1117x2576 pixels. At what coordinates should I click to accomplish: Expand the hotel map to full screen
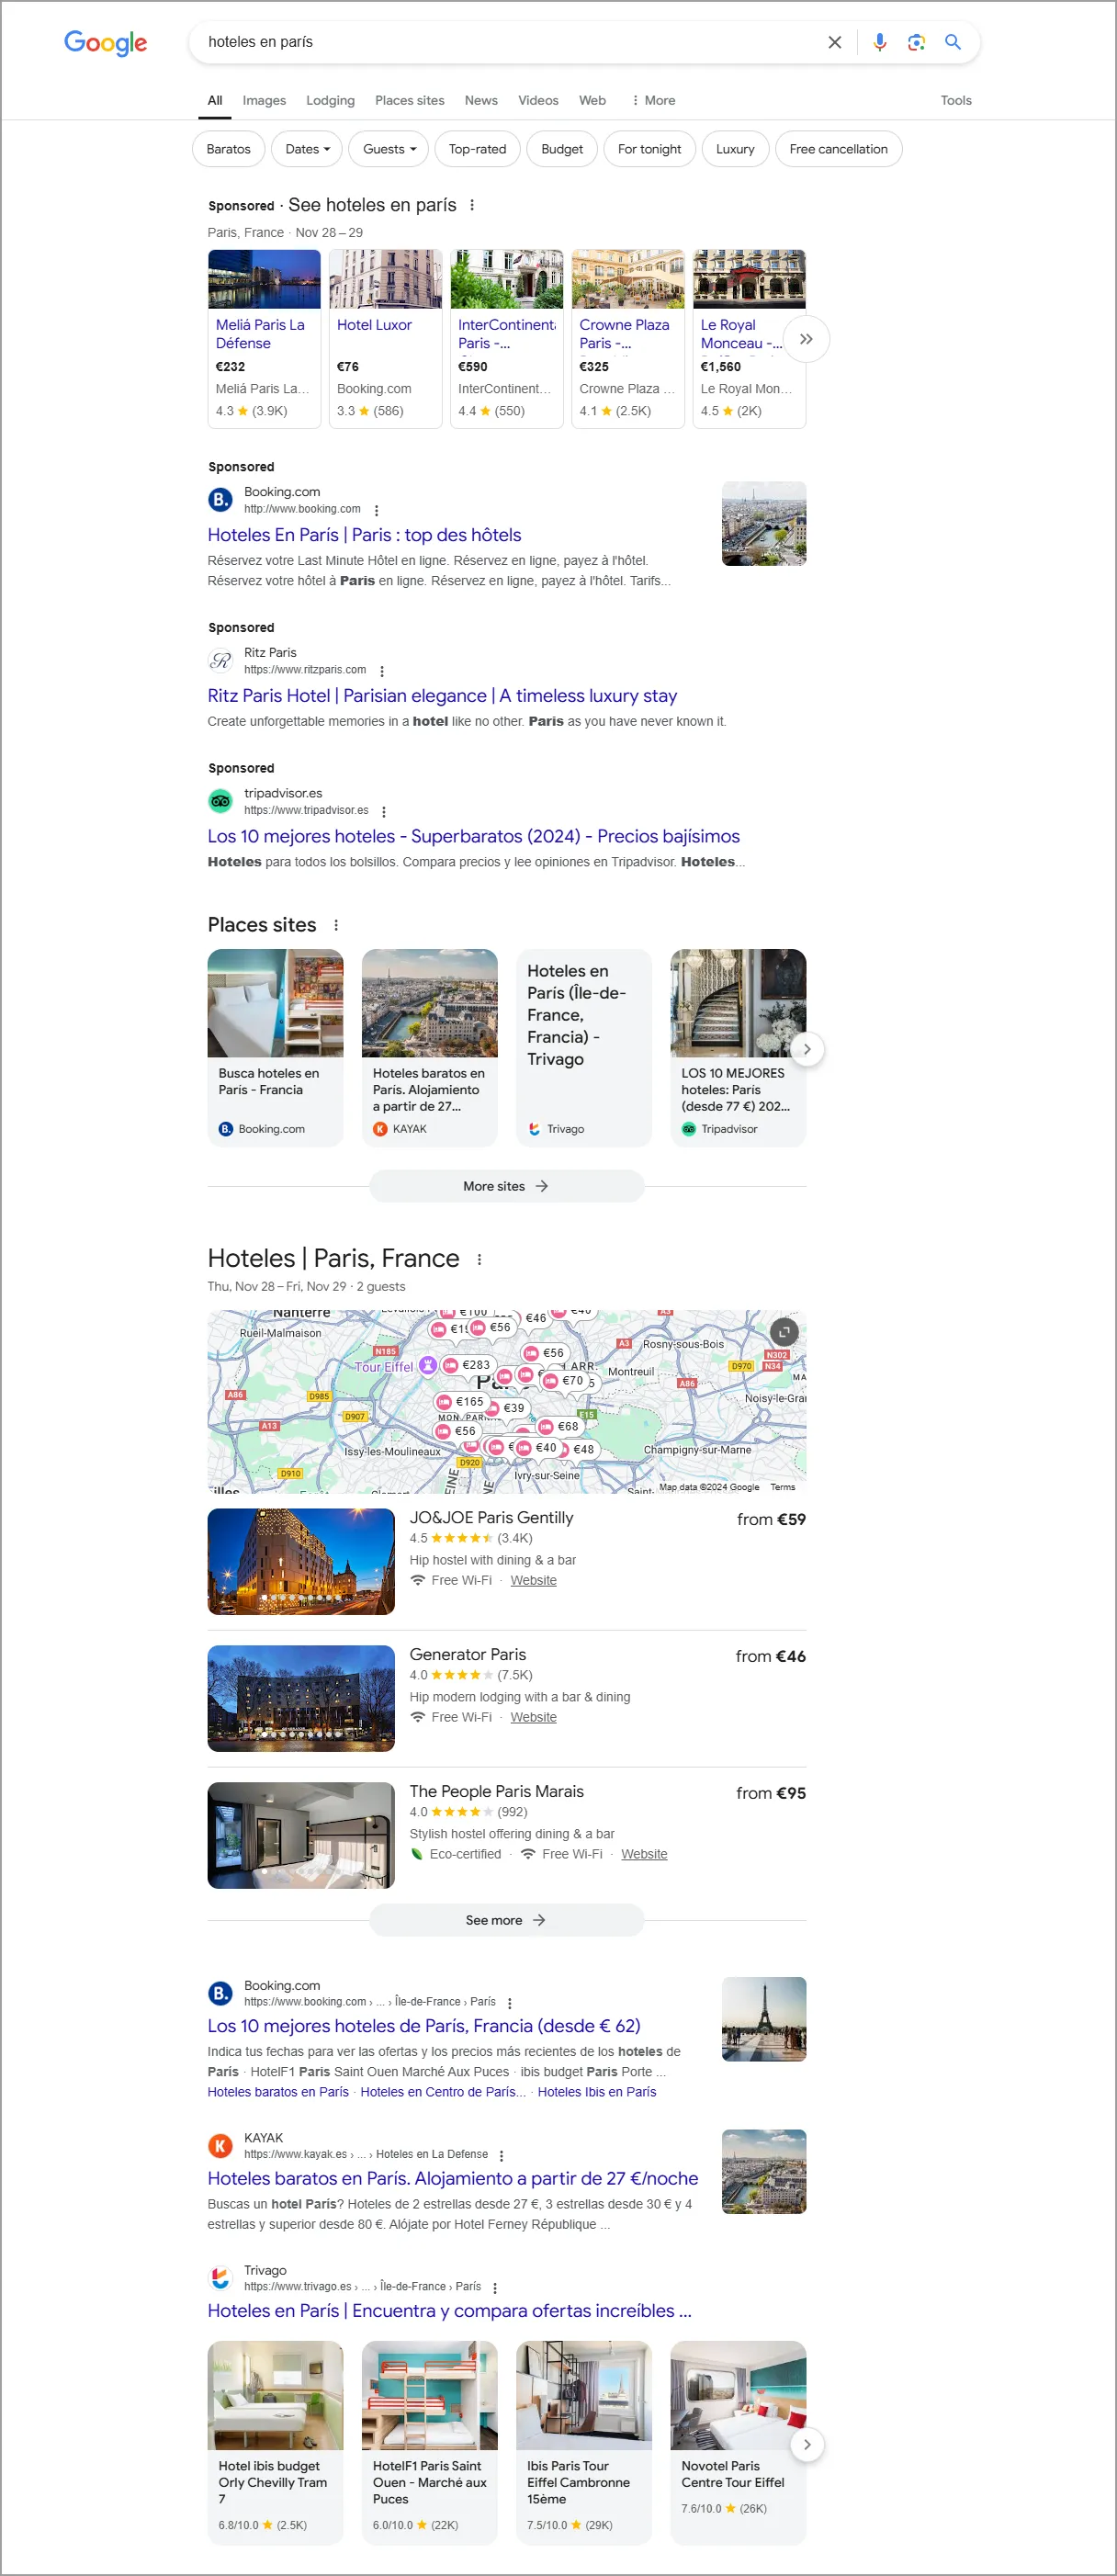tap(784, 1332)
